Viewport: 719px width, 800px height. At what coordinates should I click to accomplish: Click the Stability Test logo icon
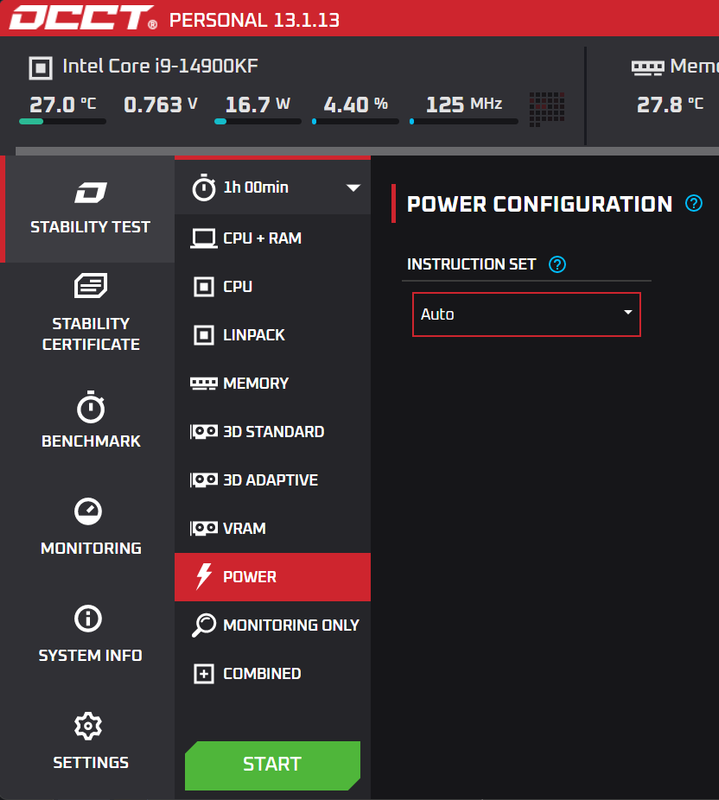click(x=90, y=193)
